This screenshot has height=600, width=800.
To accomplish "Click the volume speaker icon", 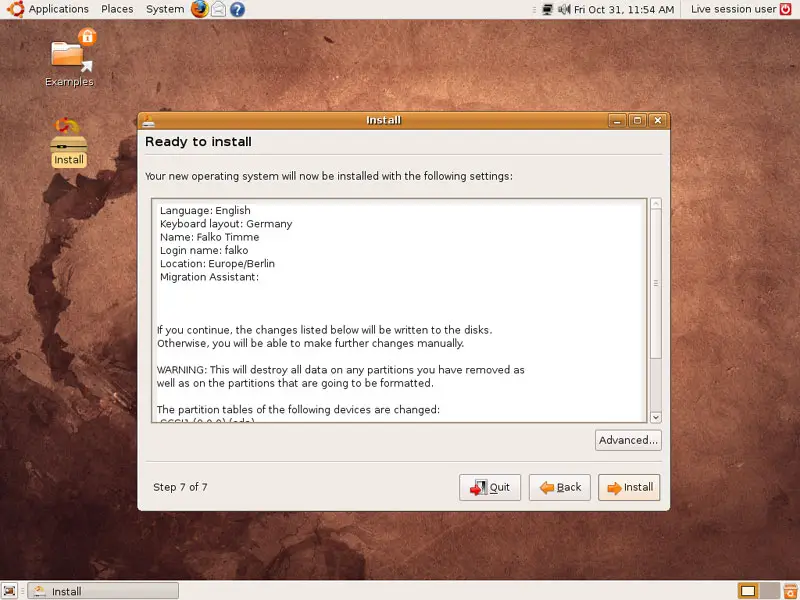I will pyautogui.click(x=564, y=9).
